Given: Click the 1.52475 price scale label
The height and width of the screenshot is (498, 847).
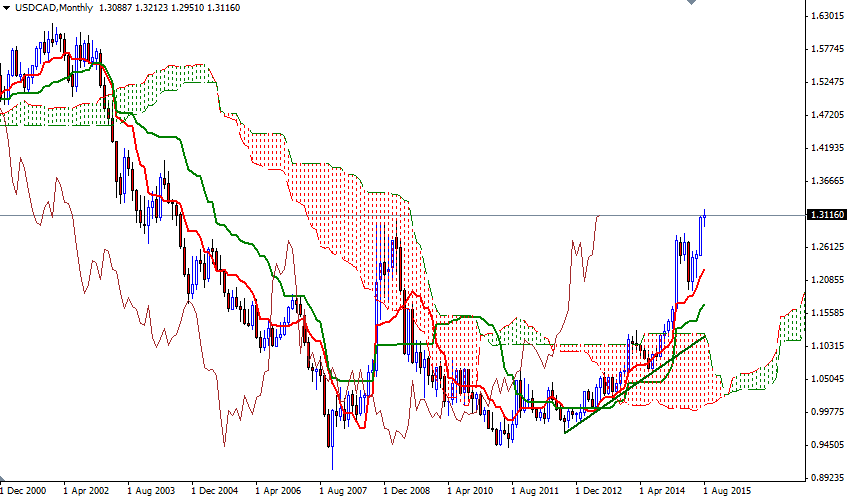Looking at the screenshot, I should [x=827, y=82].
